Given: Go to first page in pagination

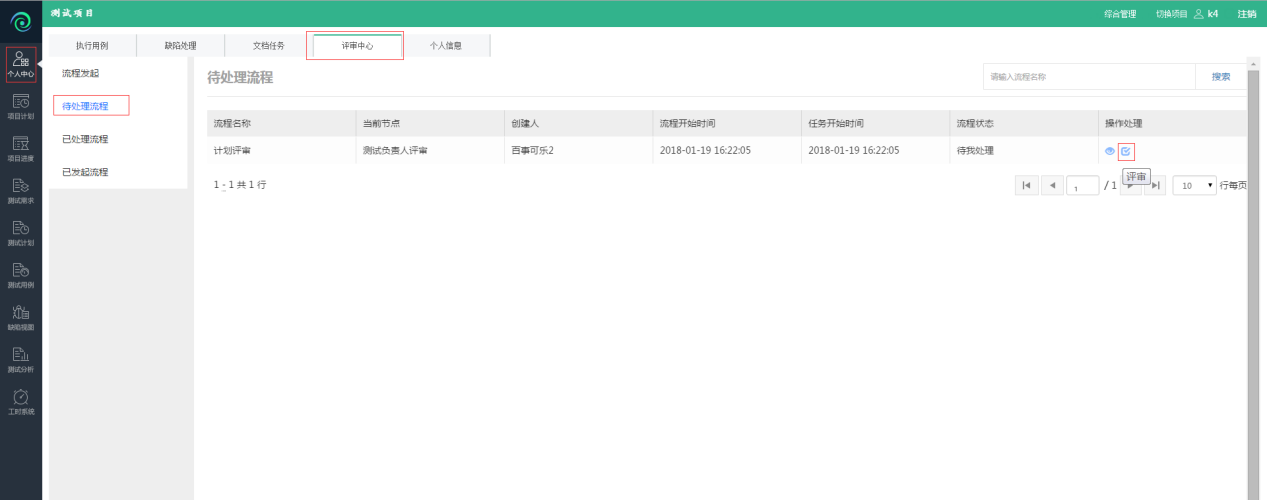Looking at the screenshot, I should tap(1026, 185).
